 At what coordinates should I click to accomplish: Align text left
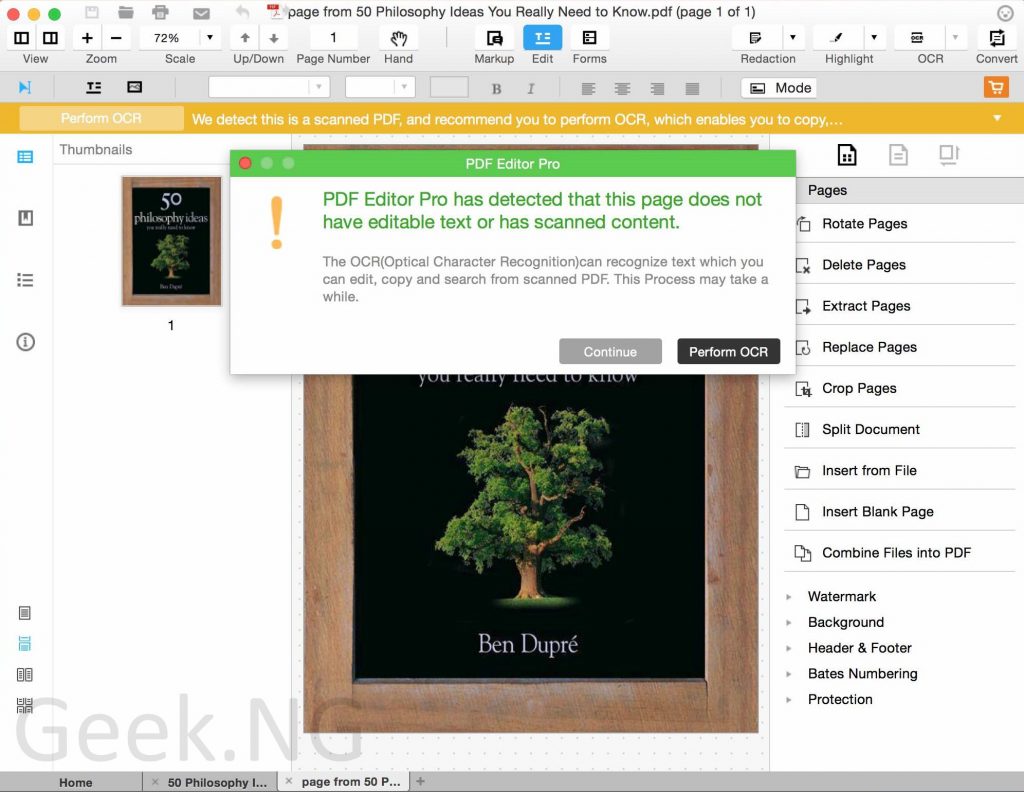click(x=588, y=89)
